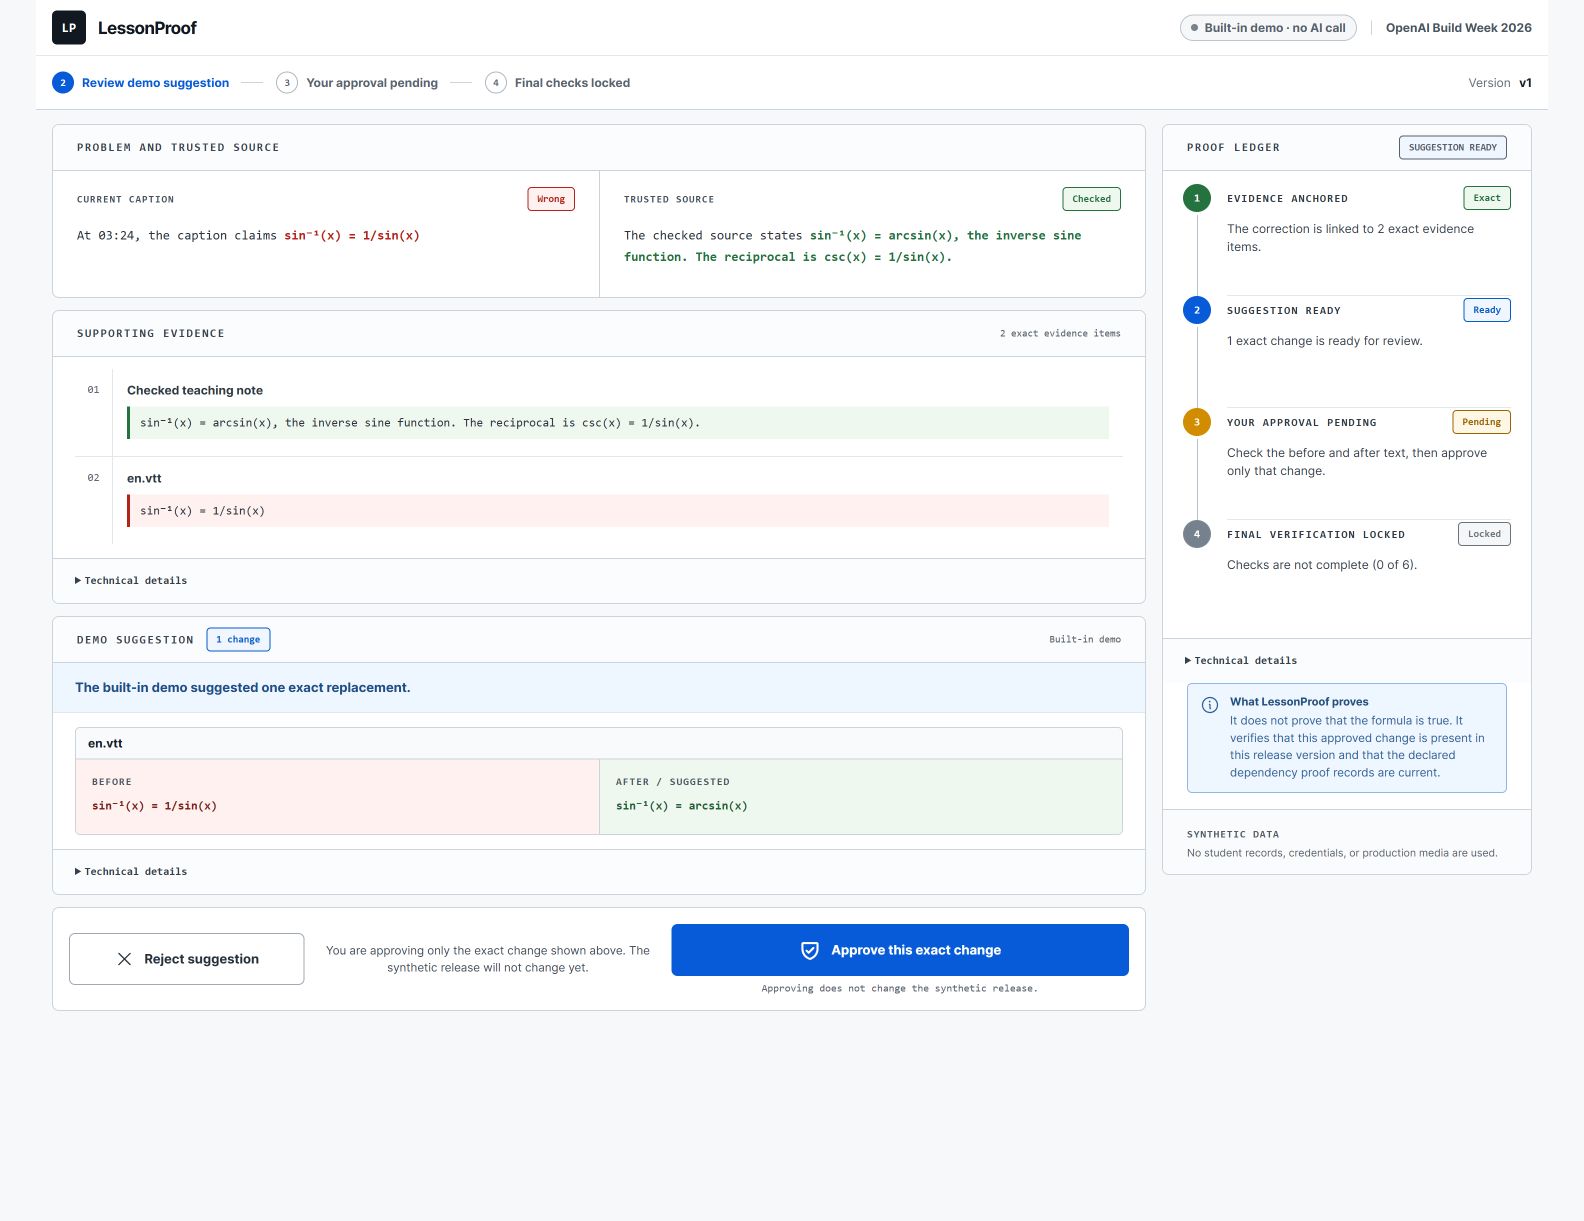The height and width of the screenshot is (1221, 1584).
Task: Click the amber ledger circle numbered 3
Action: tap(1197, 422)
